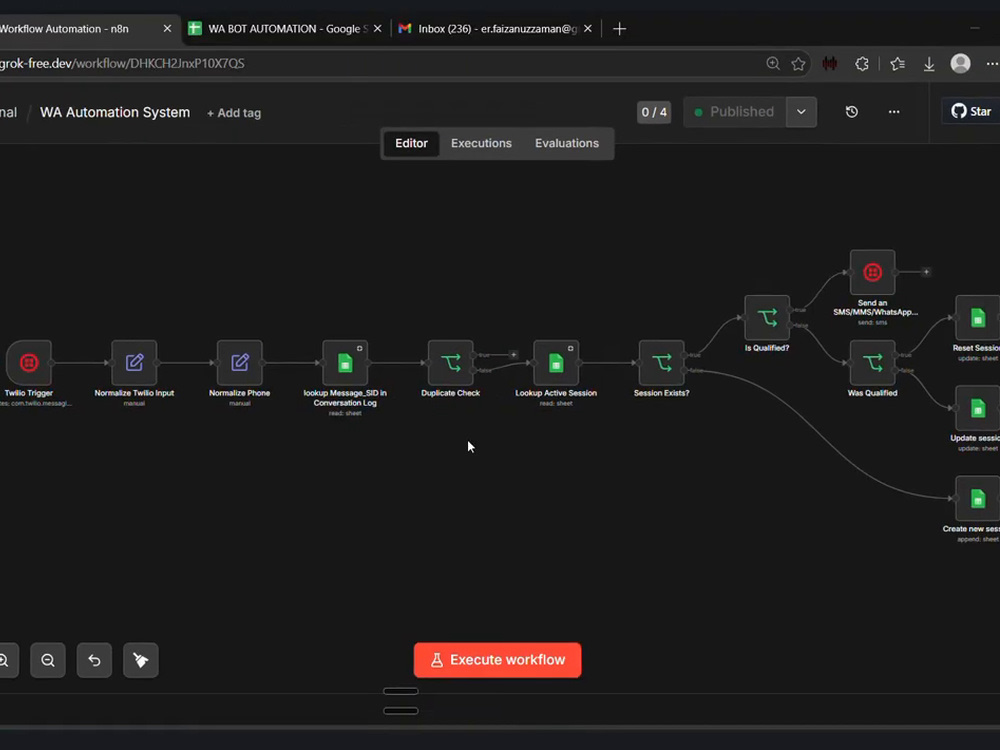
Task: Open the browser extensions puzzle icon
Action: coord(862,63)
